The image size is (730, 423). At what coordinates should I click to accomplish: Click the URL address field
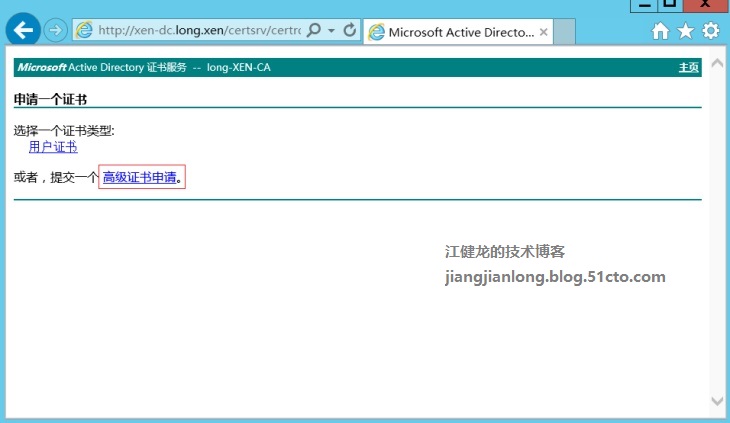pos(199,31)
